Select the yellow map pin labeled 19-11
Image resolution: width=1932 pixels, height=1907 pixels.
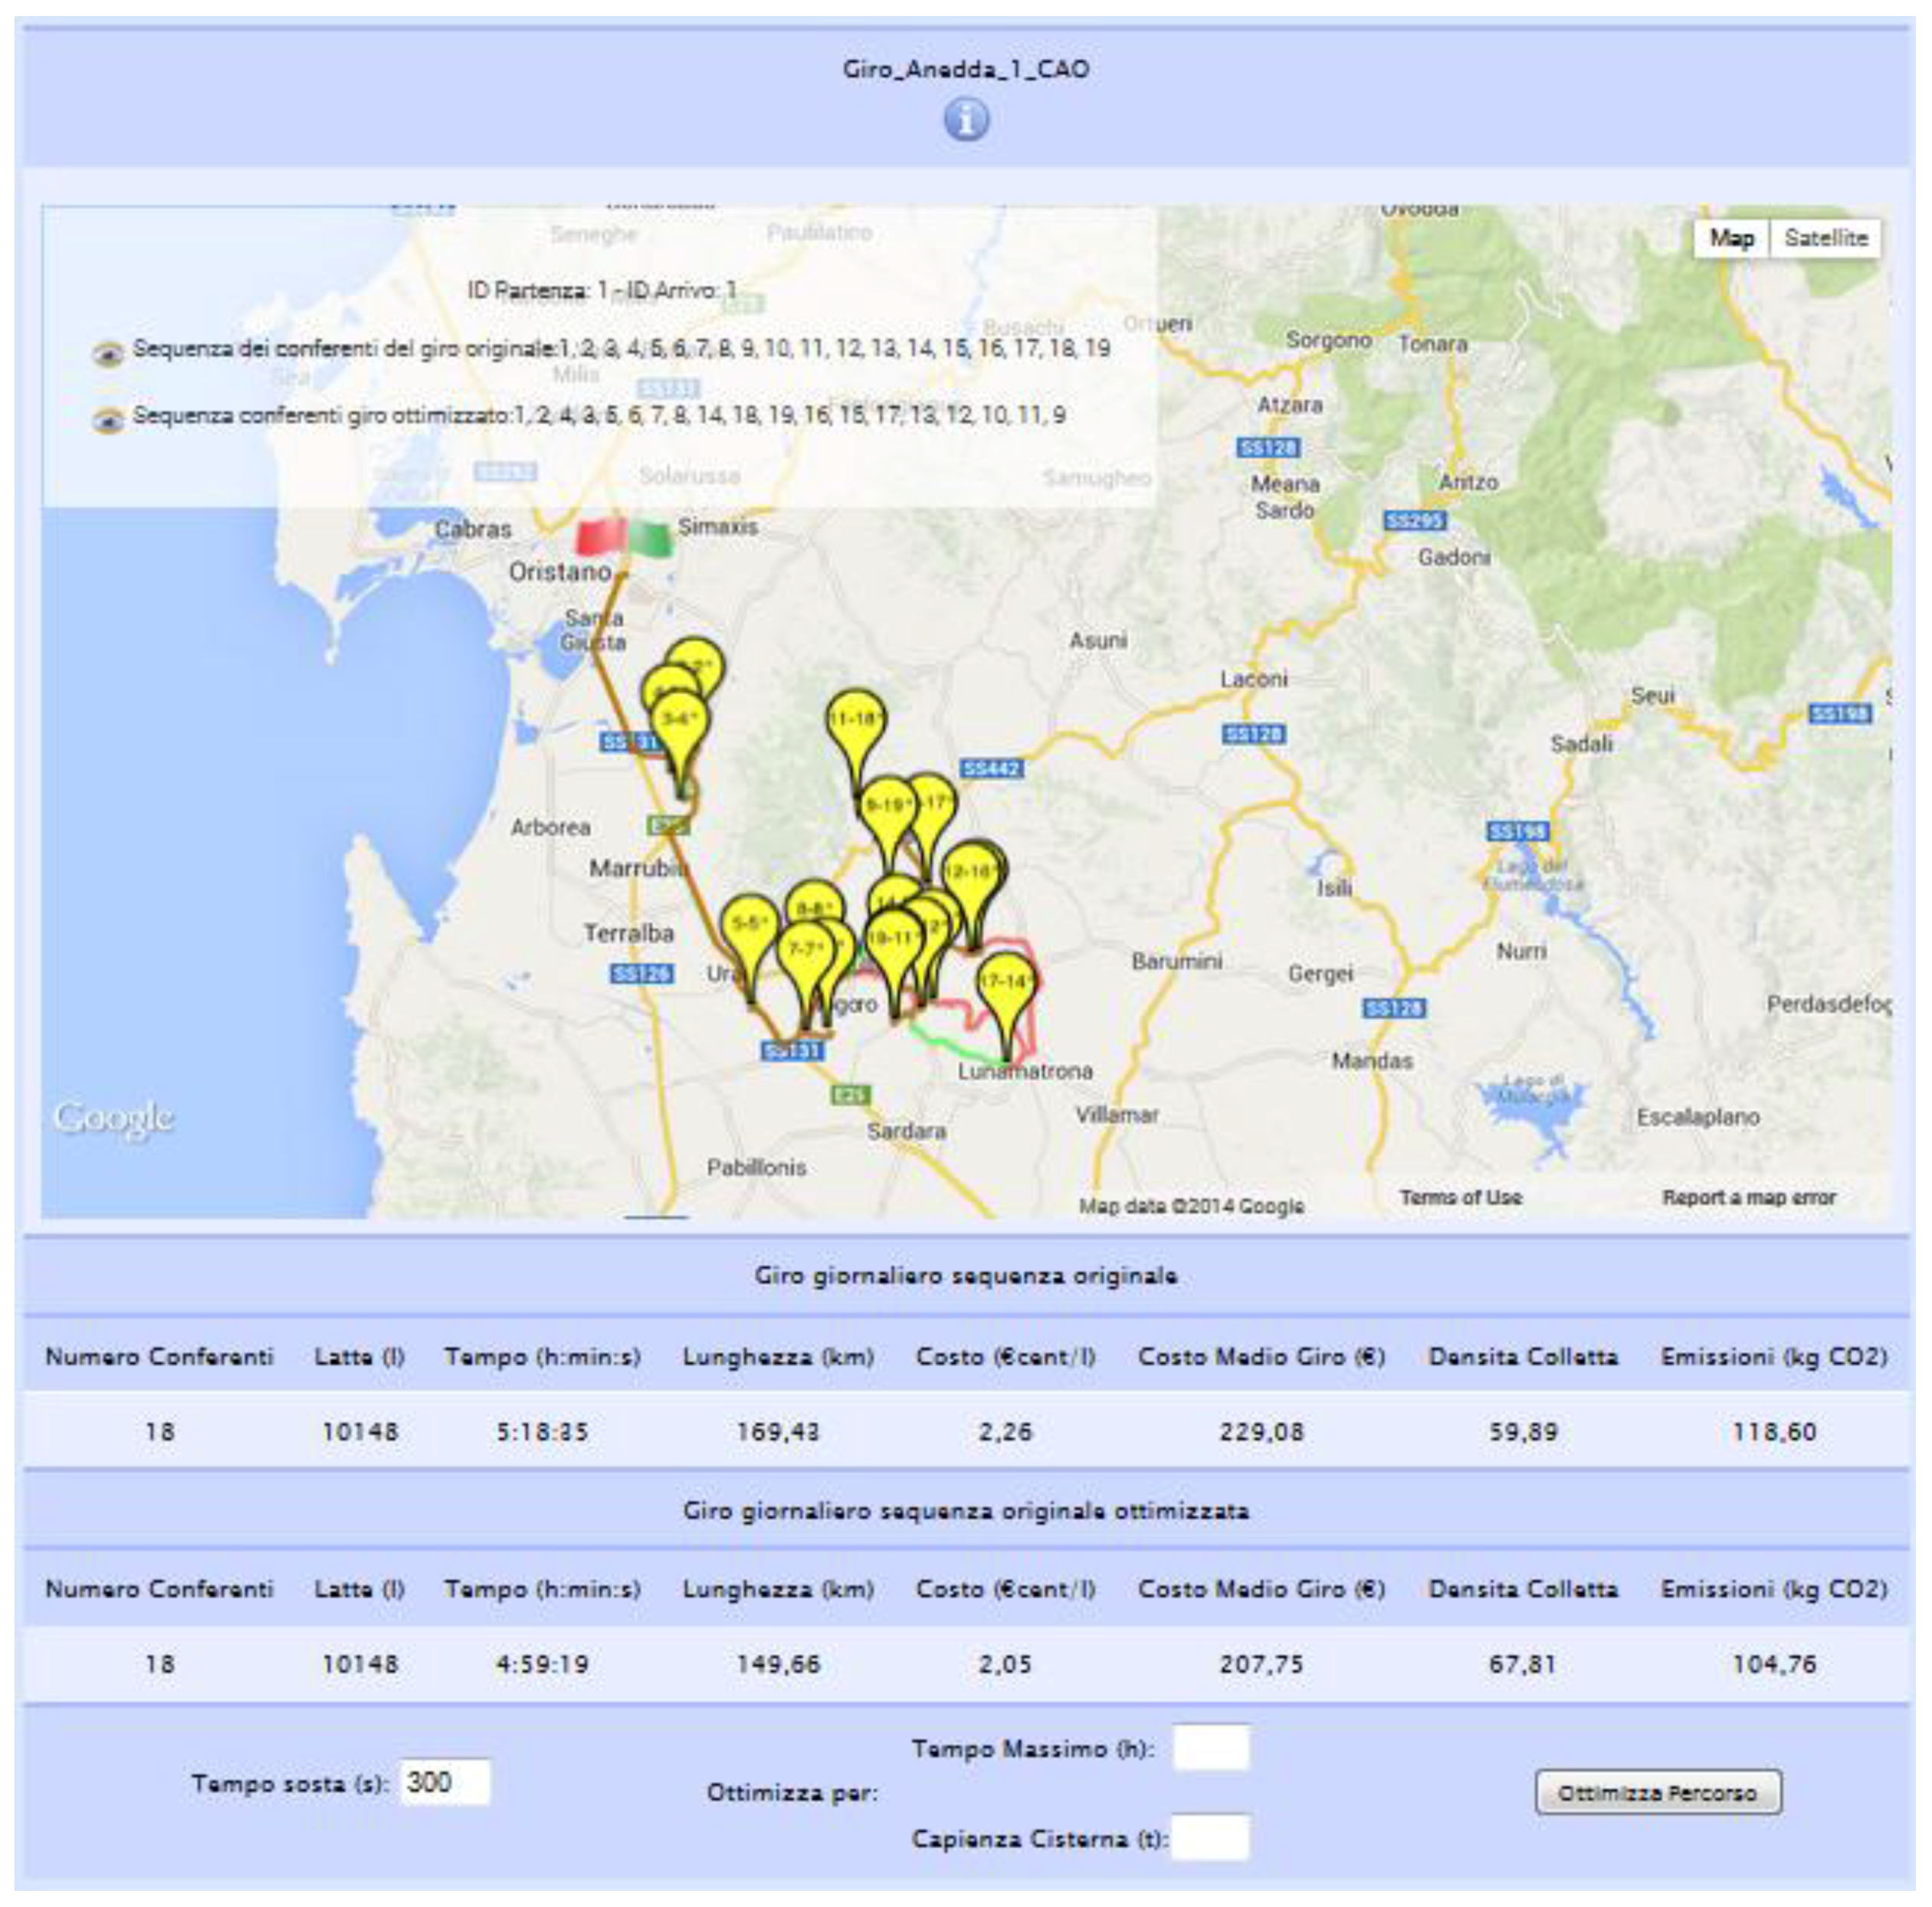click(x=893, y=939)
